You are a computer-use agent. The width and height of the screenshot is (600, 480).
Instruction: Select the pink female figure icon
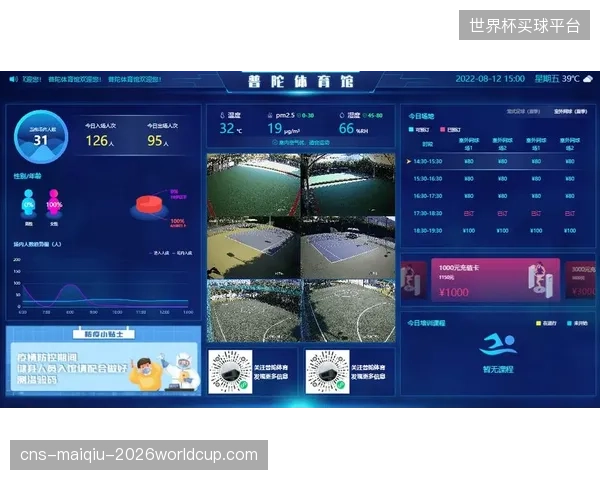(x=54, y=204)
